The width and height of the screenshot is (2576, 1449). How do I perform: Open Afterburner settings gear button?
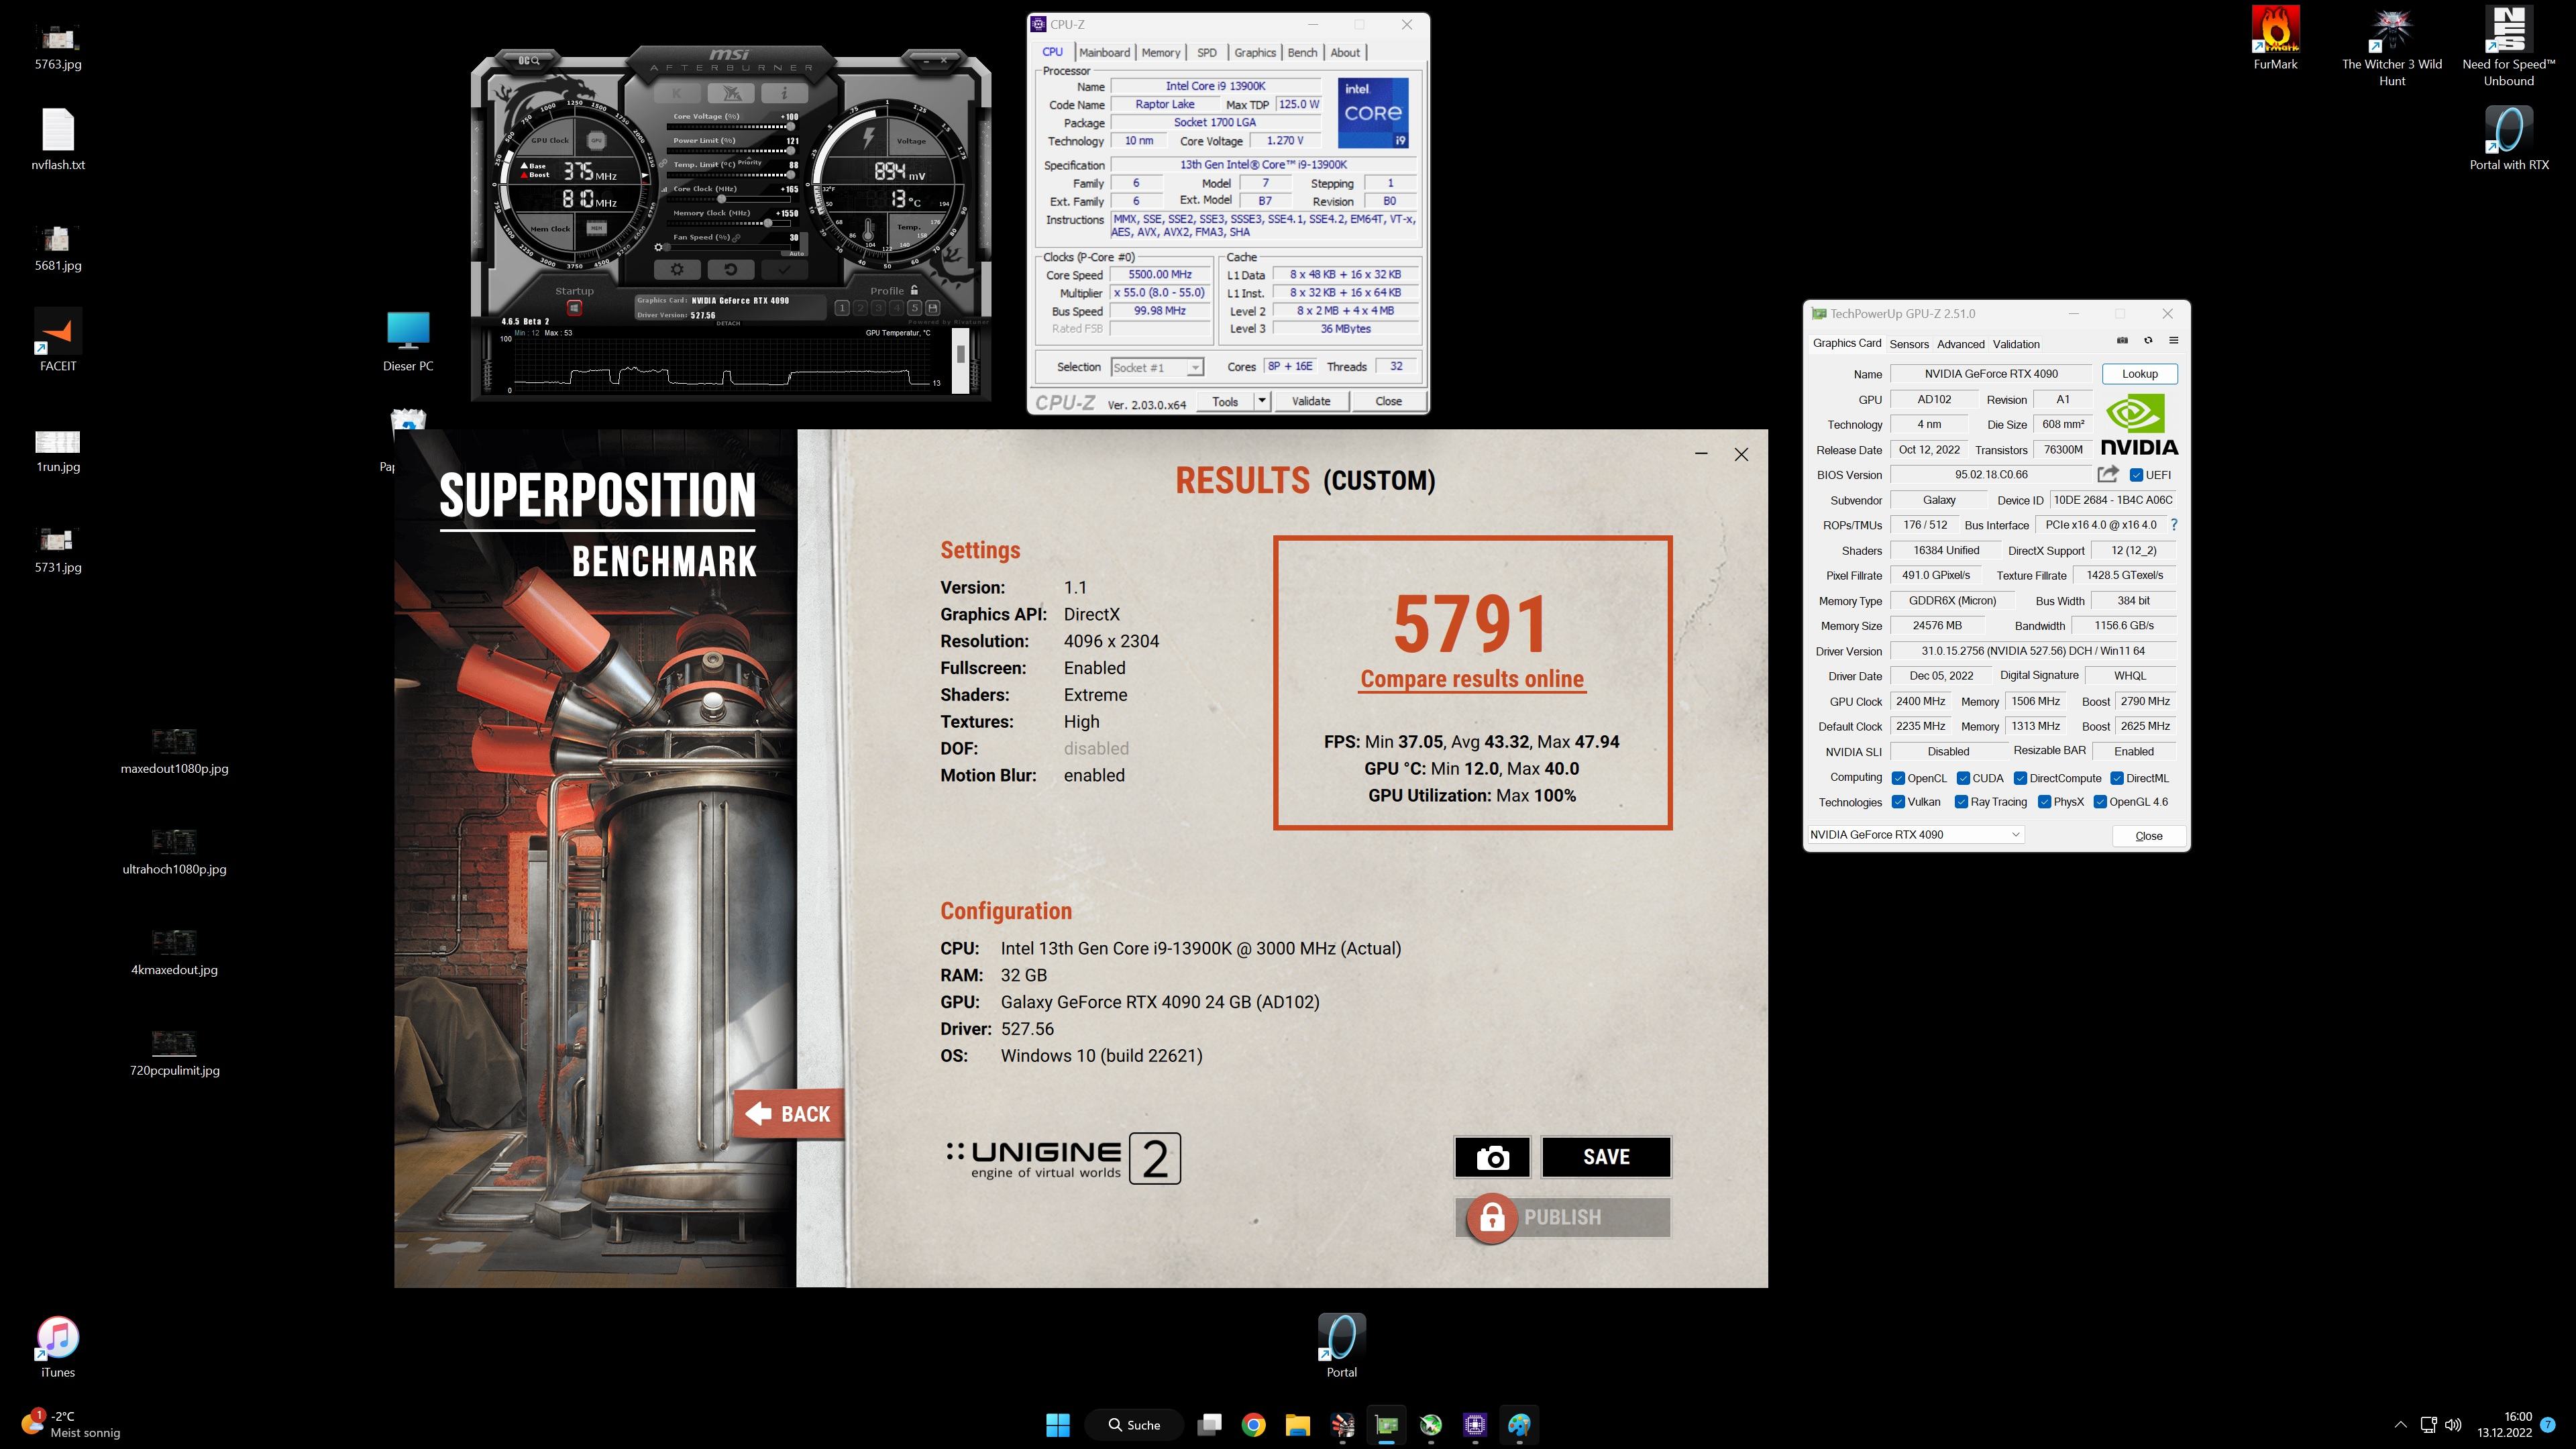677,270
